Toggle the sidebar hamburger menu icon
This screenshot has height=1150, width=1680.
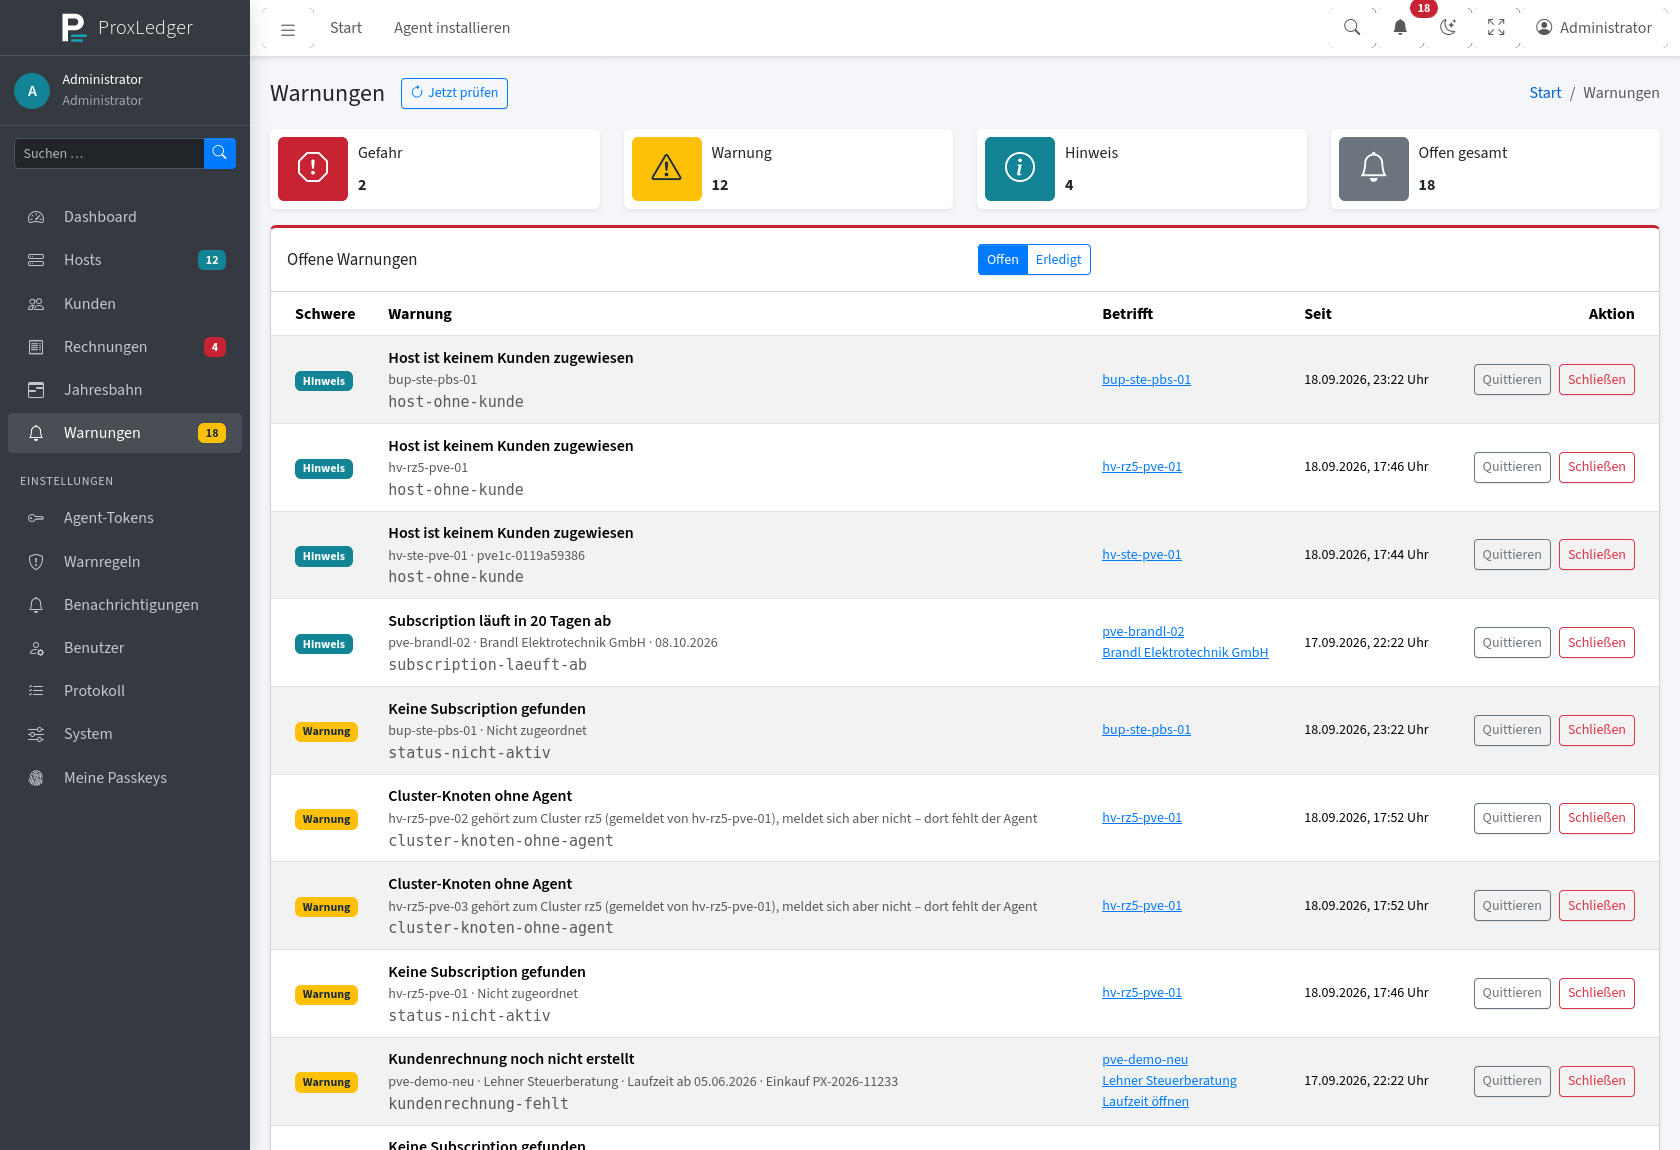(288, 29)
